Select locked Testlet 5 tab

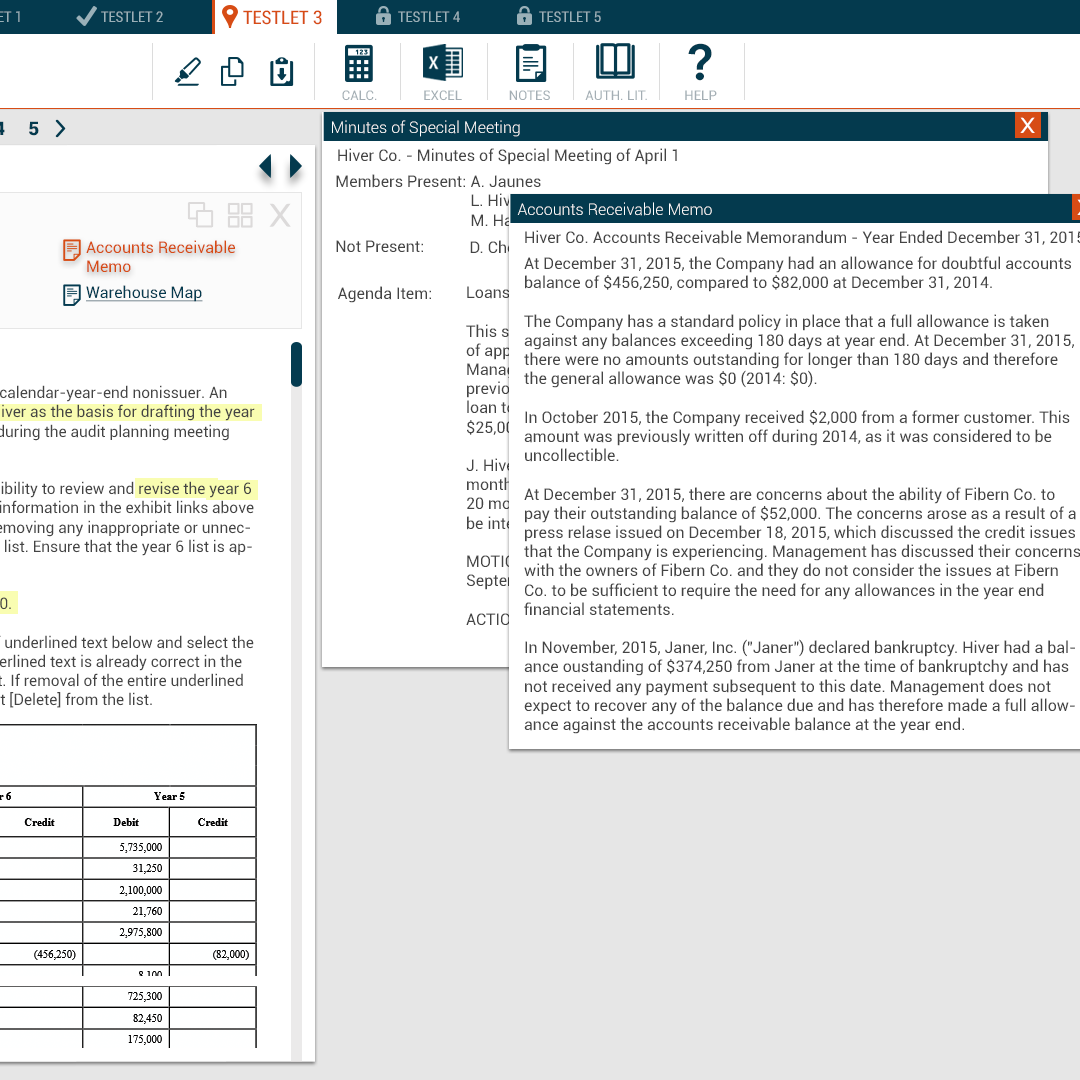click(x=559, y=17)
